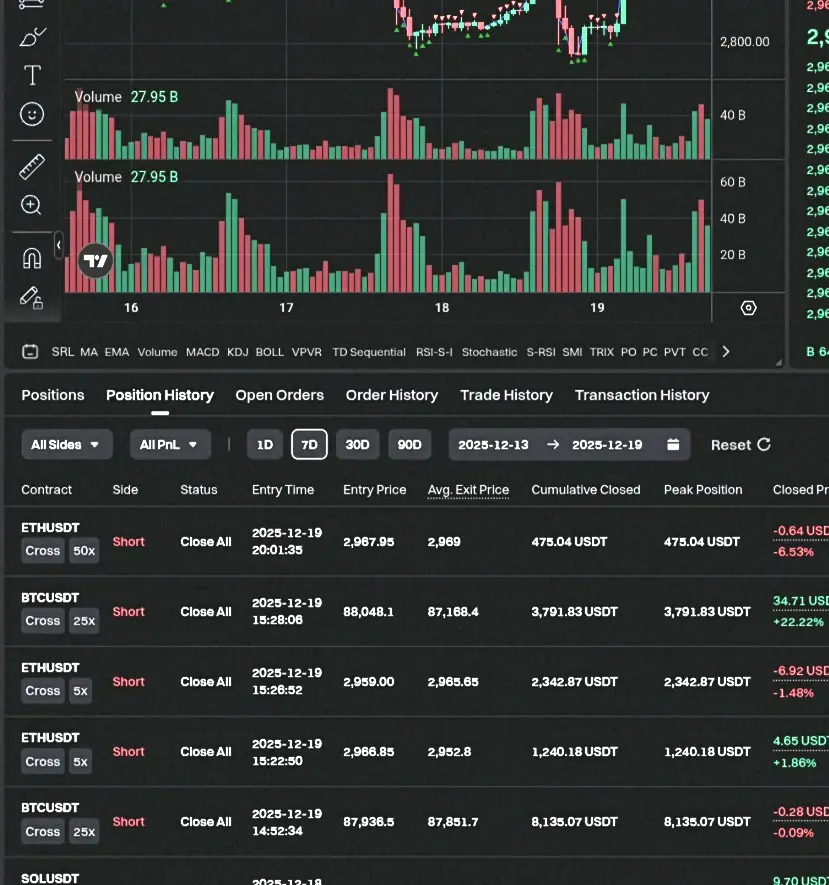Click the -6.53% closed PnL value
The image size is (829, 885).
793,552
